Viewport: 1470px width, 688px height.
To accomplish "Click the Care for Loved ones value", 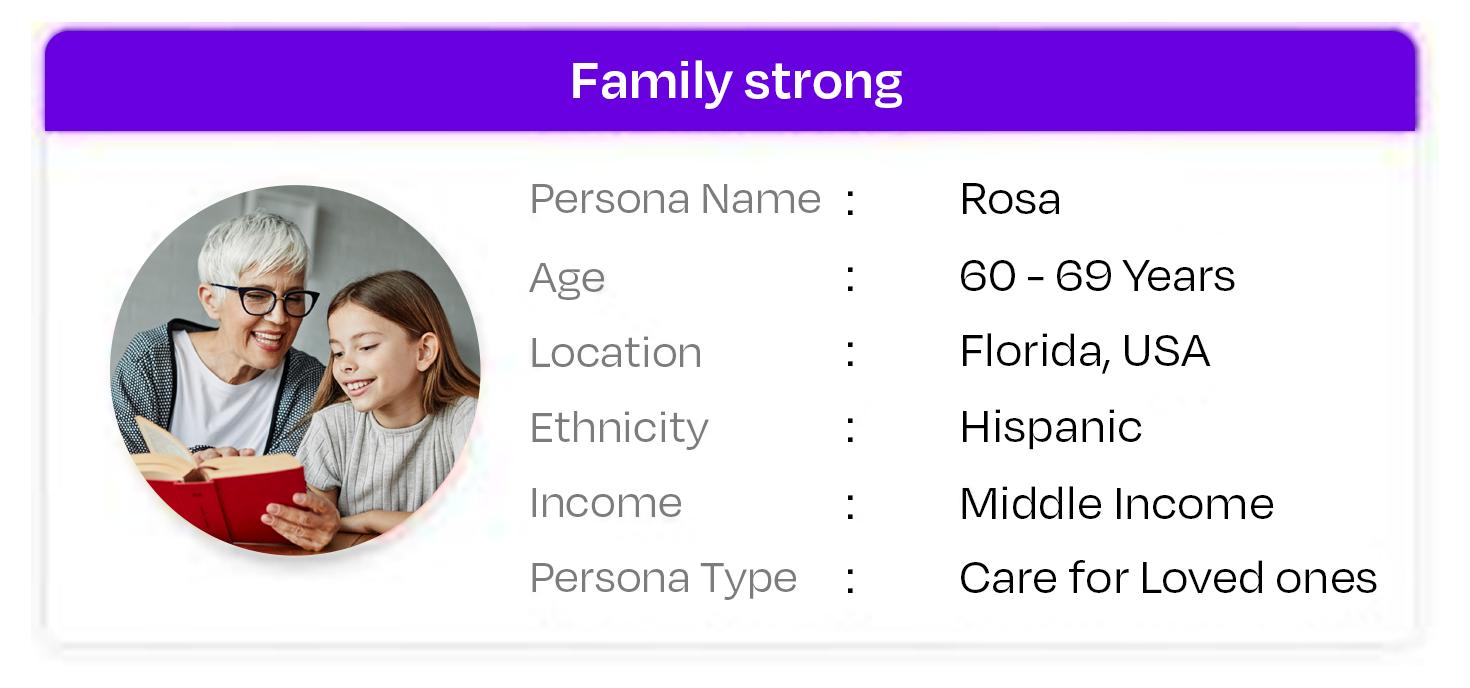I will (x=1168, y=578).
